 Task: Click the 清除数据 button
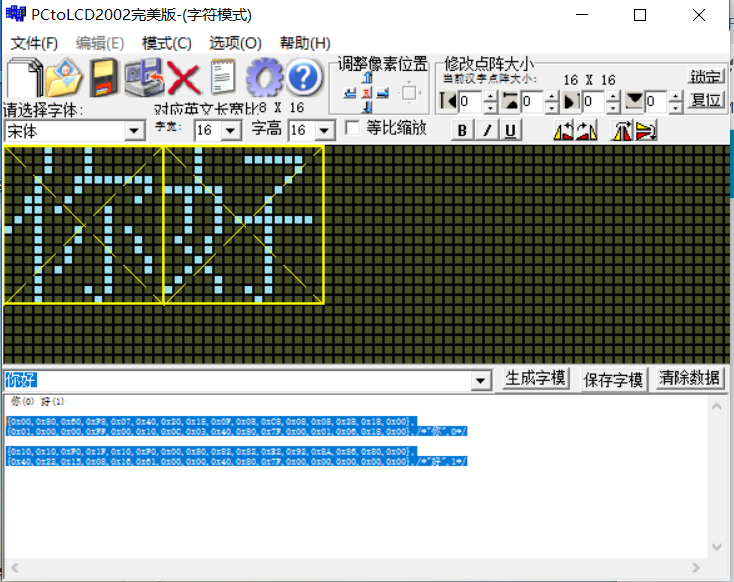pos(689,377)
